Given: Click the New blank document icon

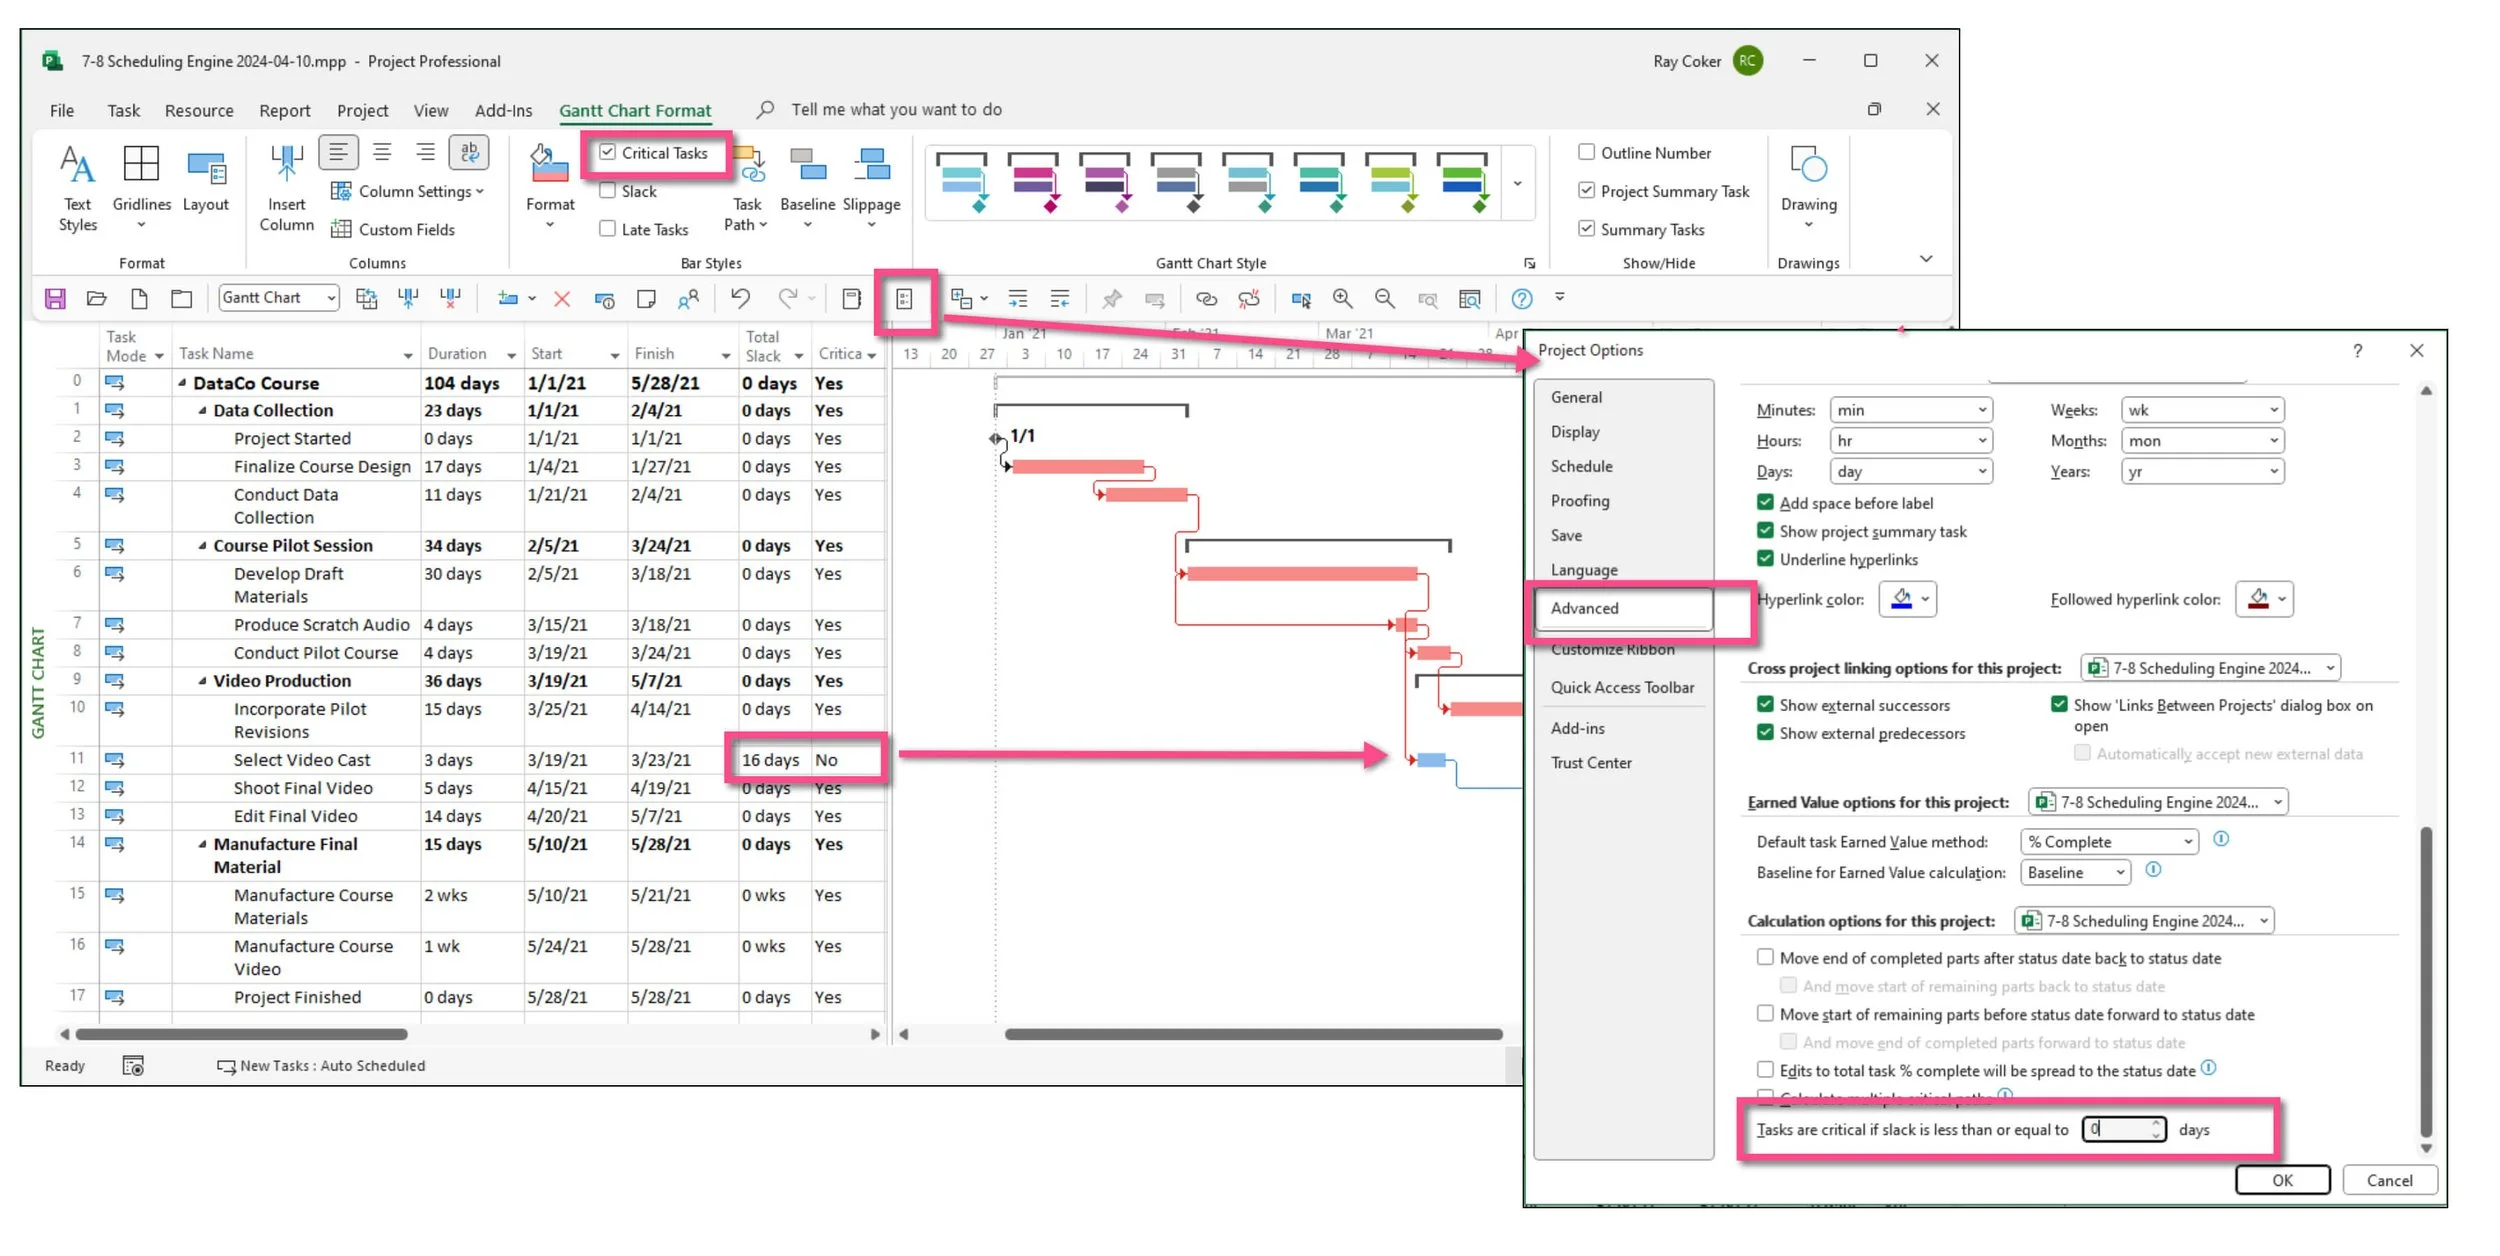Looking at the screenshot, I should click(139, 298).
